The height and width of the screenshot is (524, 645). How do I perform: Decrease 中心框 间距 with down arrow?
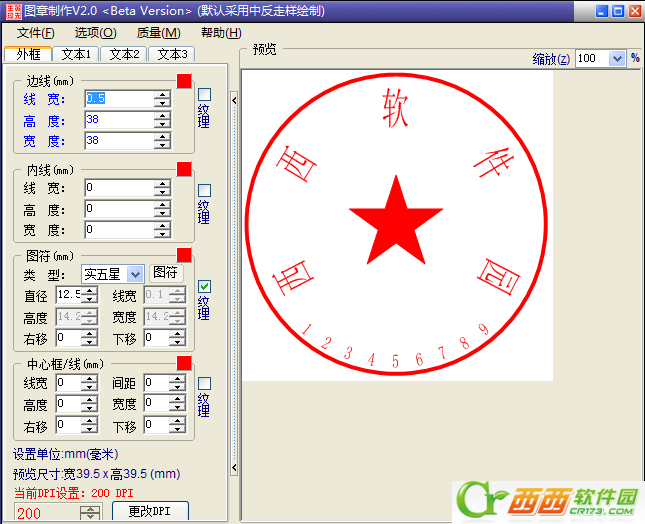click(x=177, y=387)
